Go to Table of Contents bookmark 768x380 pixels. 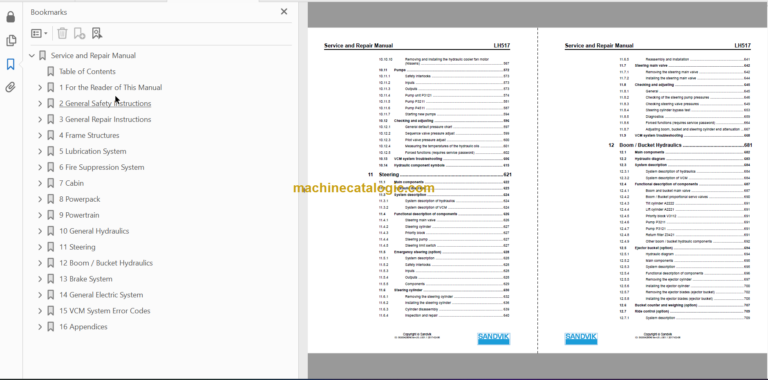pos(87,71)
